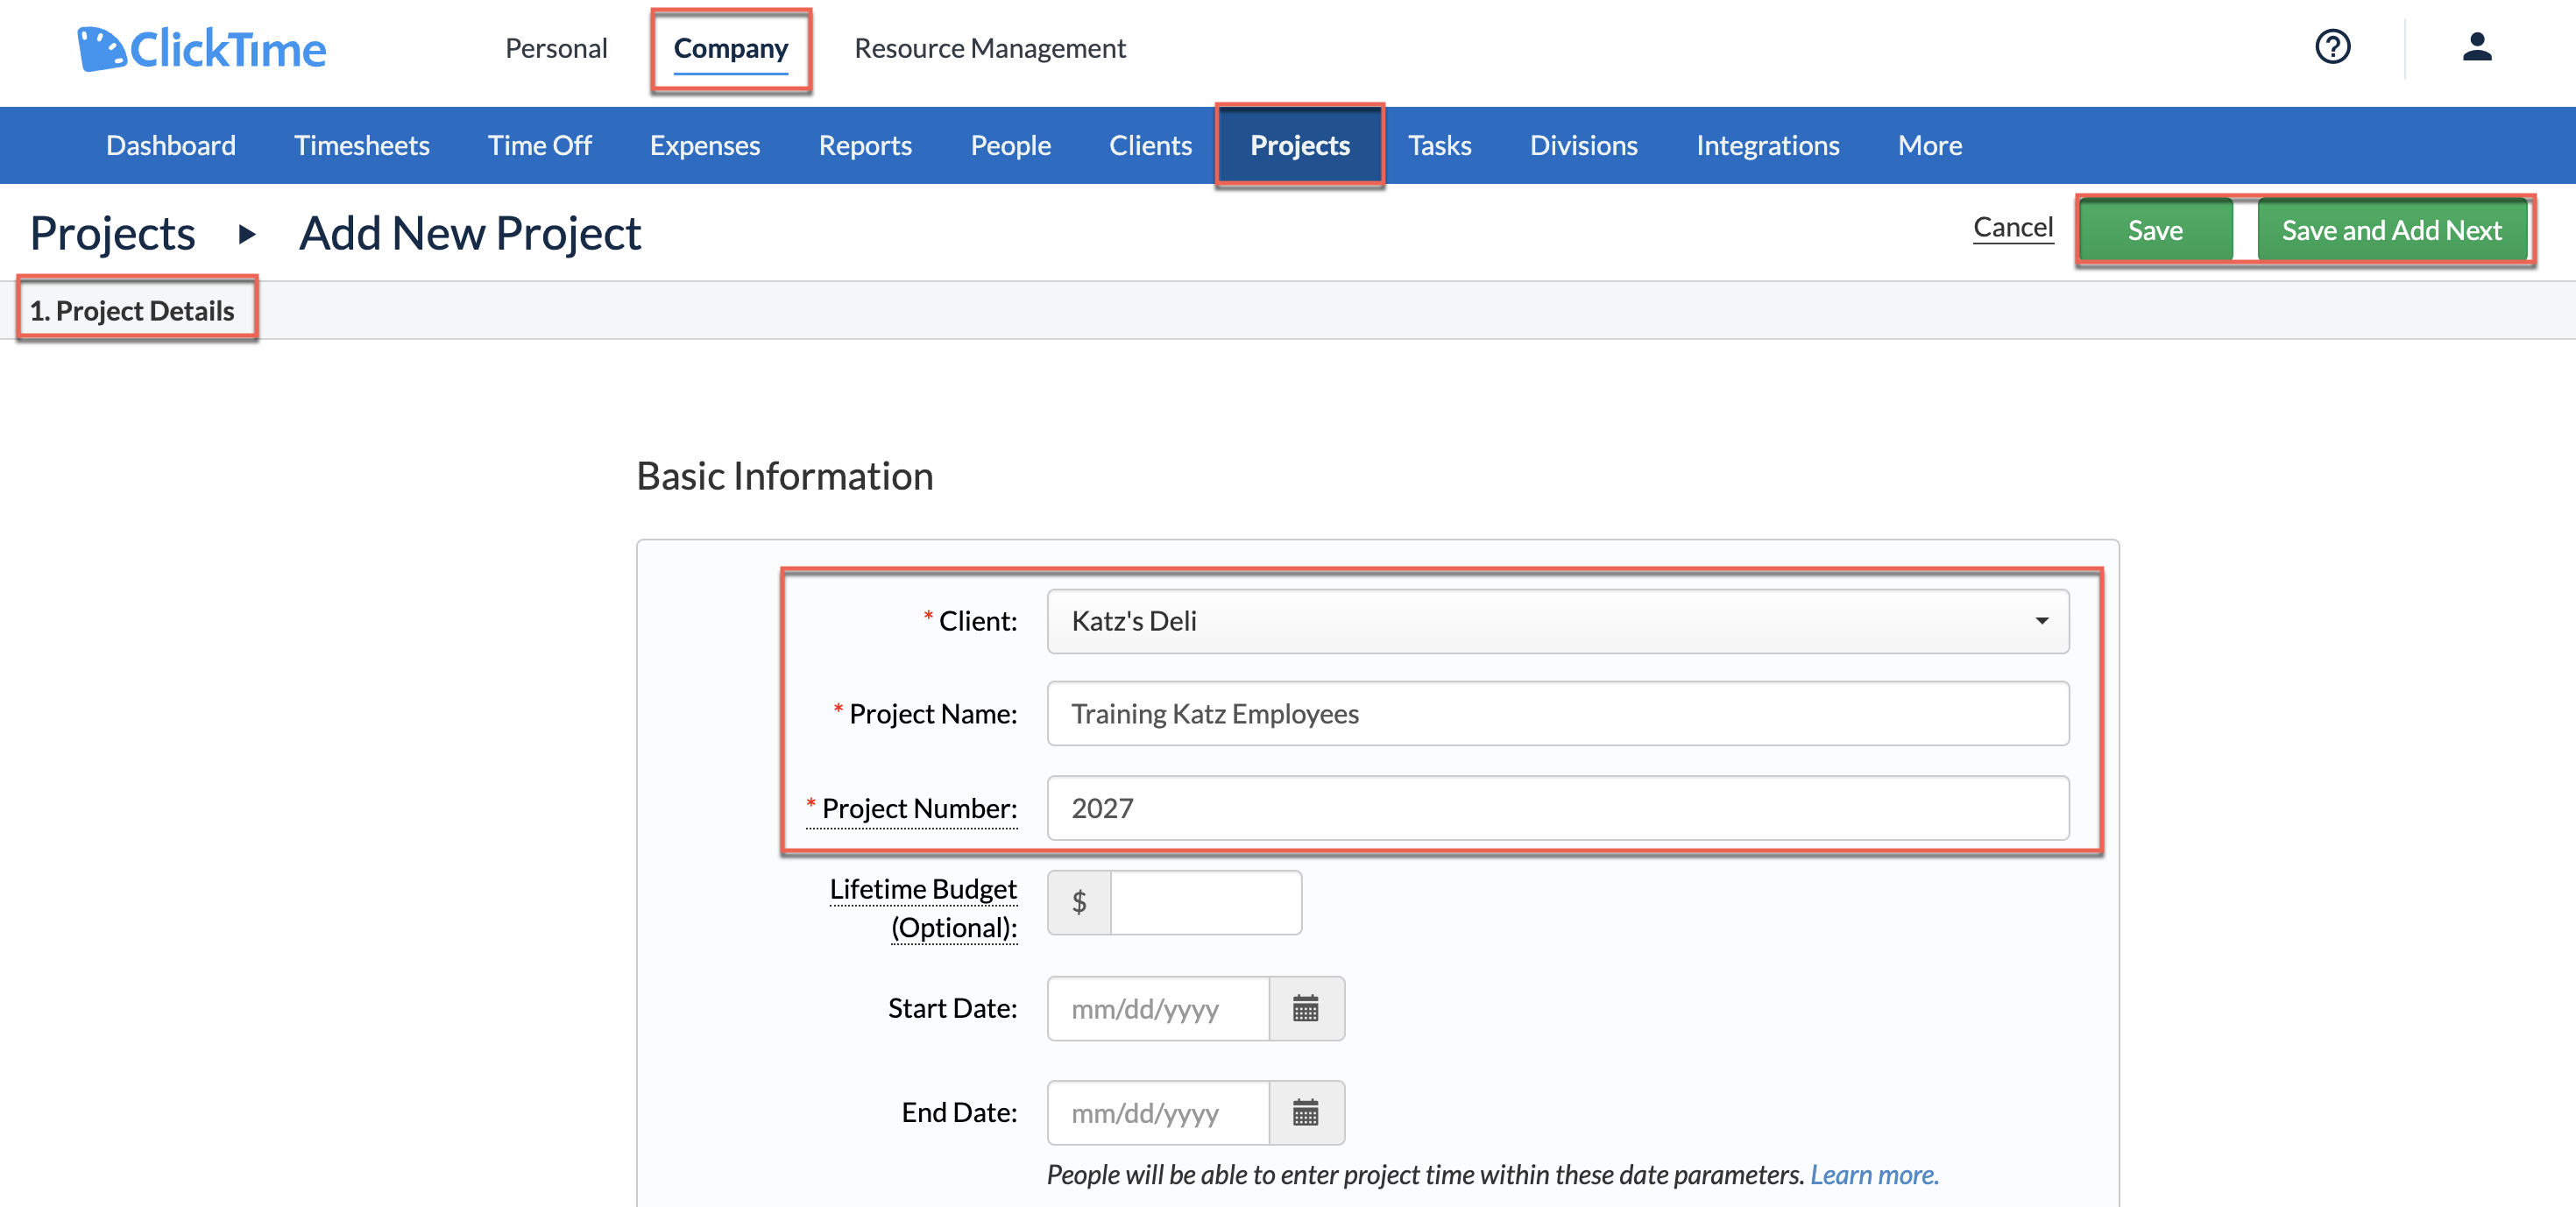Click the Start Date text field
The image size is (2576, 1207).
click(x=1157, y=1008)
